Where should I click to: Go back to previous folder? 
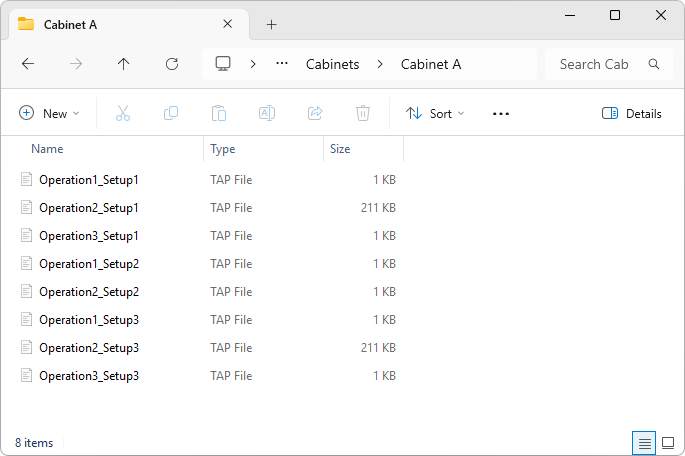28,64
